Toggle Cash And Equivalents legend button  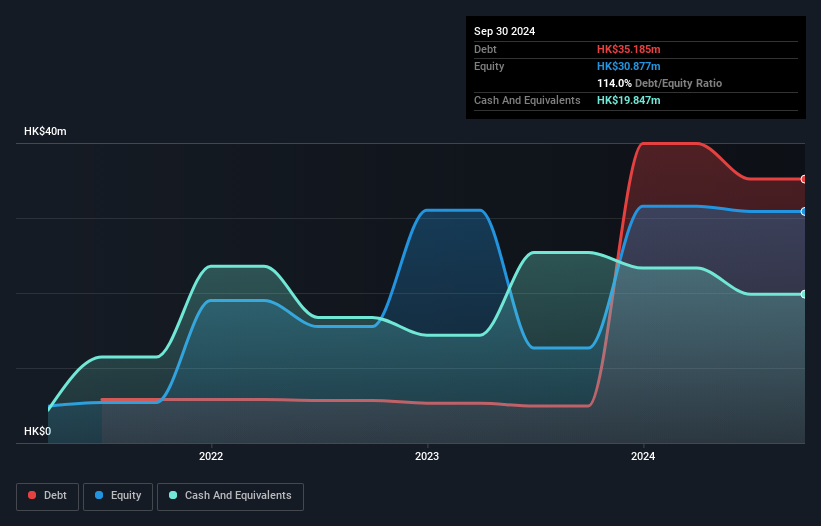pyautogui.click(x=230, y=496)
